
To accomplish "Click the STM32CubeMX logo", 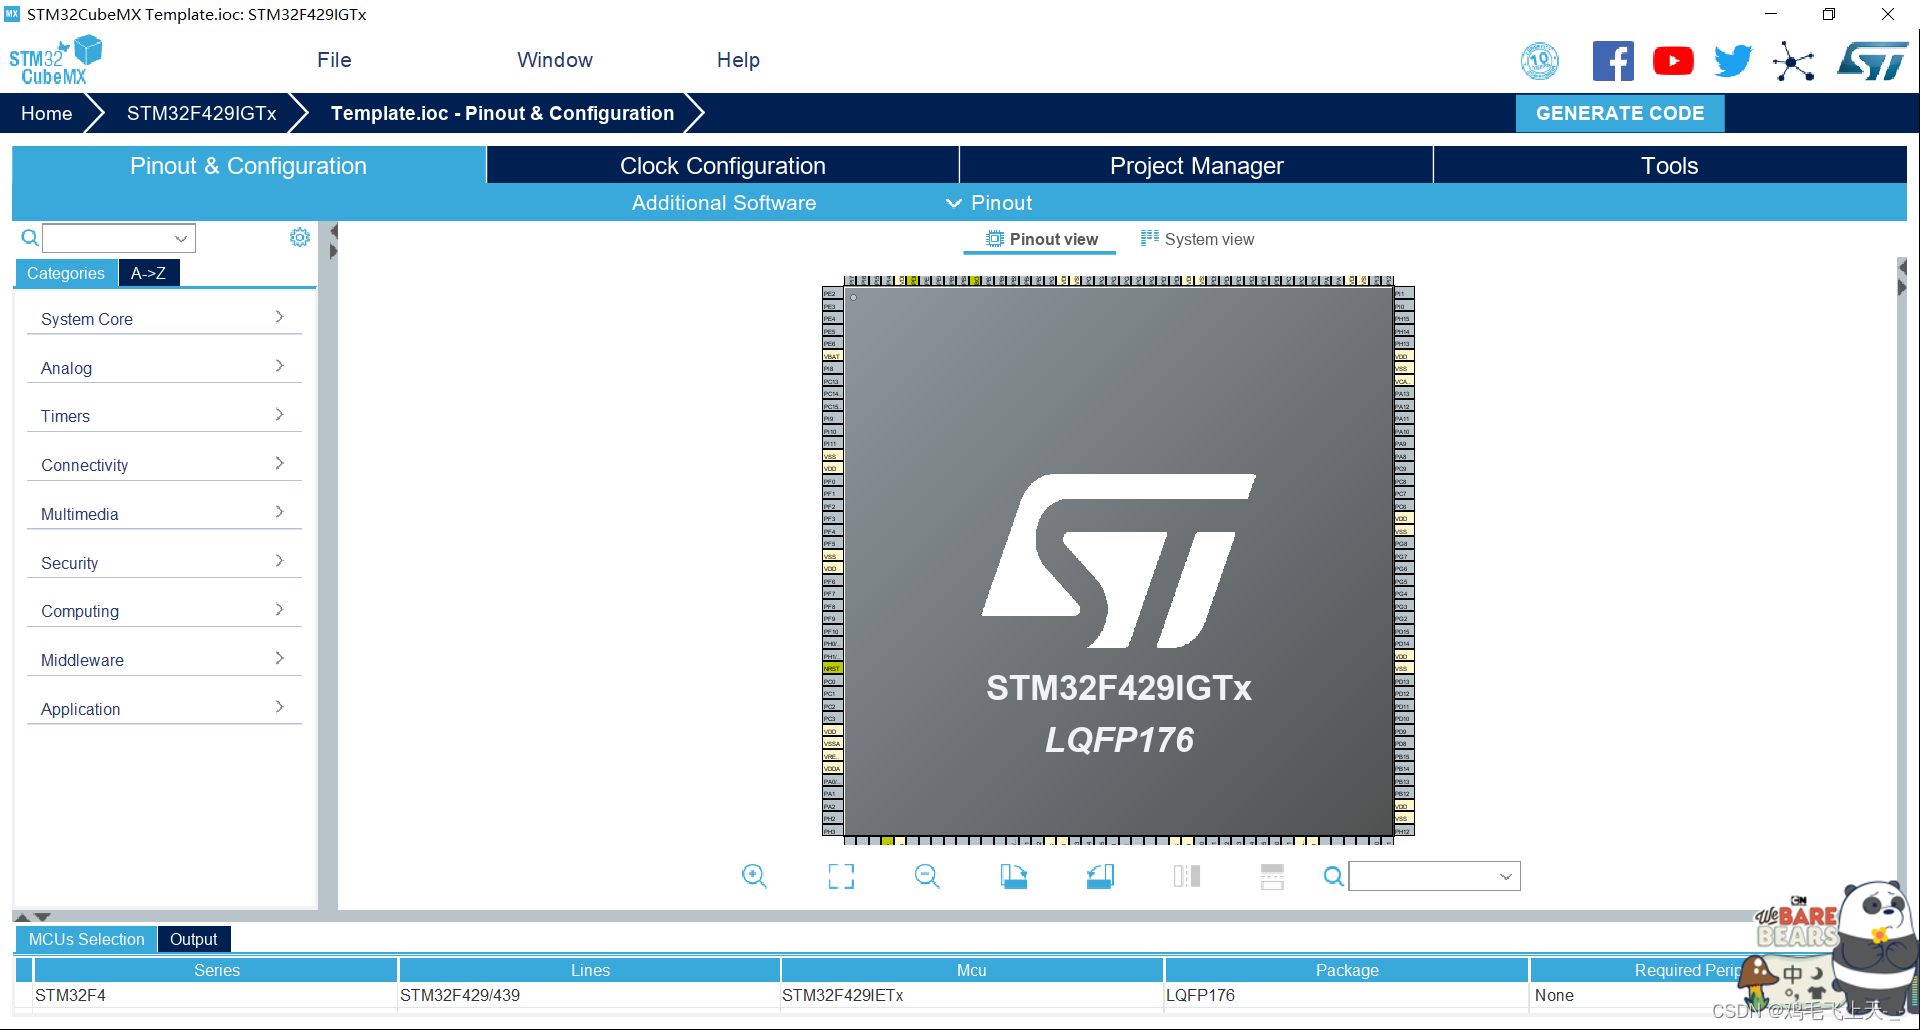I will [56, 60].
